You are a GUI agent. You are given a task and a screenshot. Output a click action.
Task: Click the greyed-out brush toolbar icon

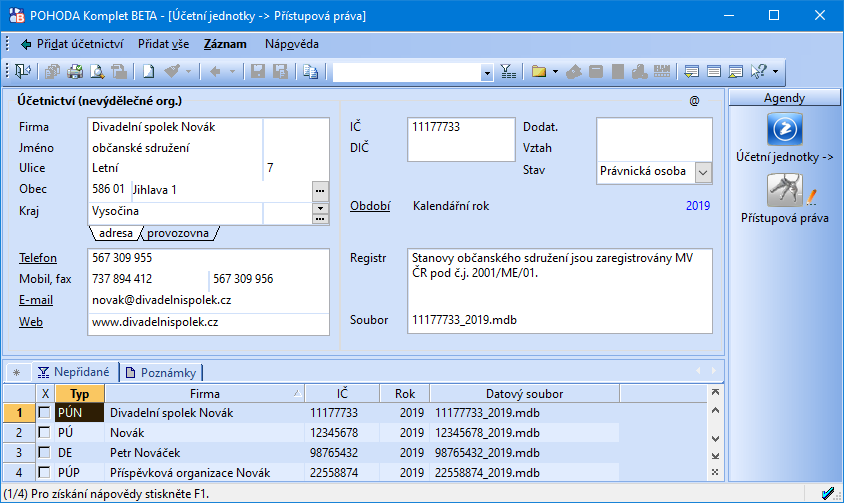click(x=172, y=71)
